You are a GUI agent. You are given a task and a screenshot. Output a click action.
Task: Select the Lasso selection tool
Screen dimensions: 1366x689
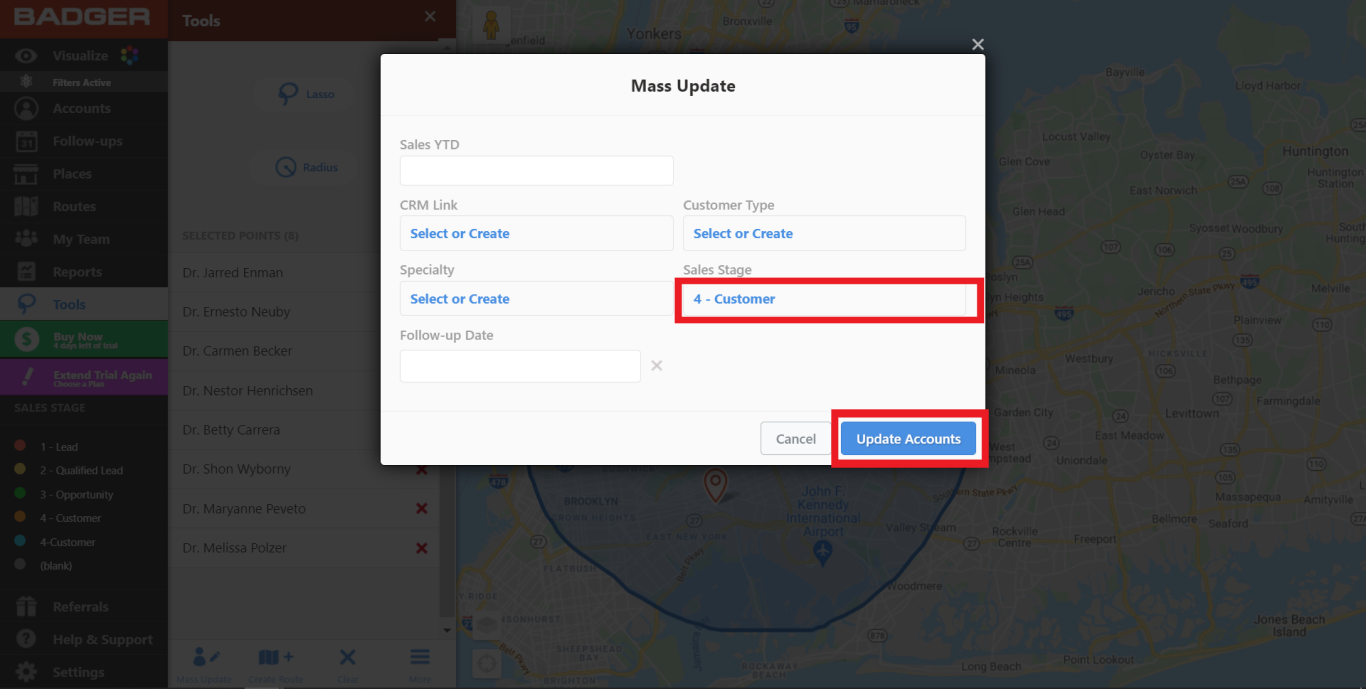point(303,93)
